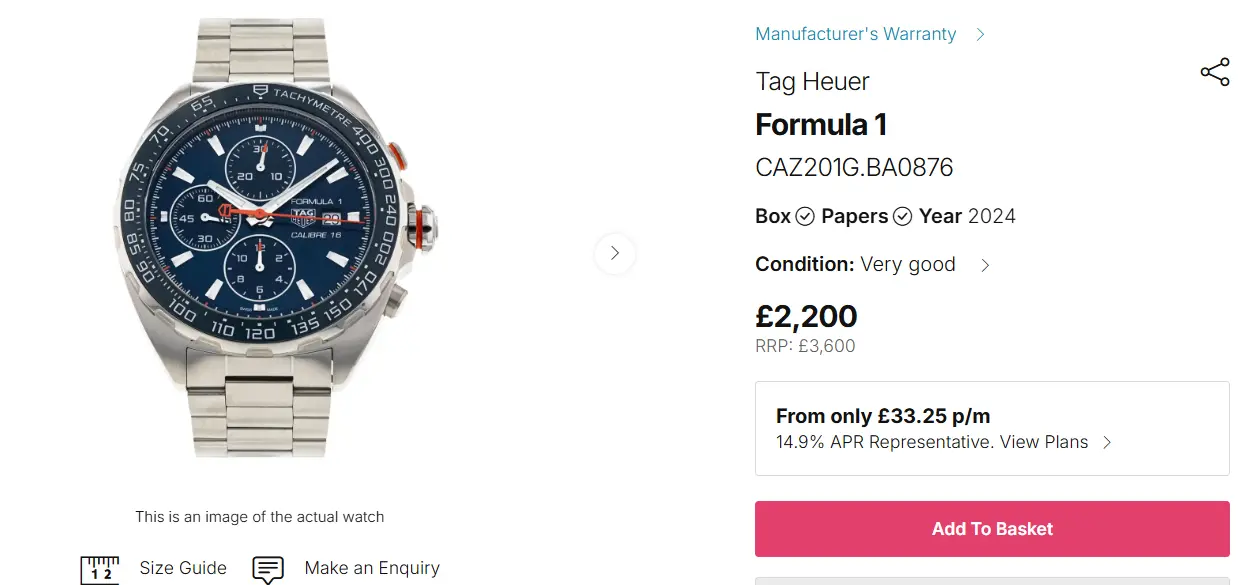Click the Condition: Very good label

point(855,265)
